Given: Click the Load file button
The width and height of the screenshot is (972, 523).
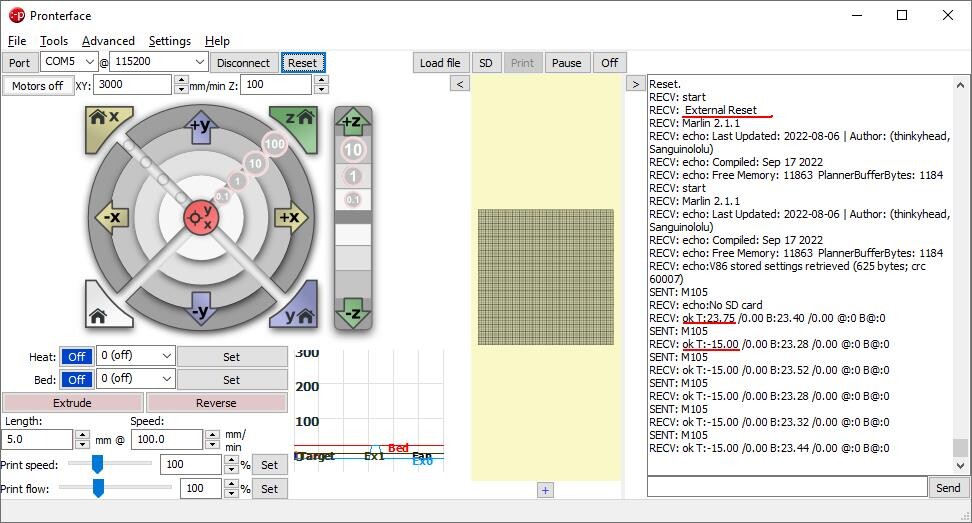Looking at the screenshot, I should coord(440,62).
